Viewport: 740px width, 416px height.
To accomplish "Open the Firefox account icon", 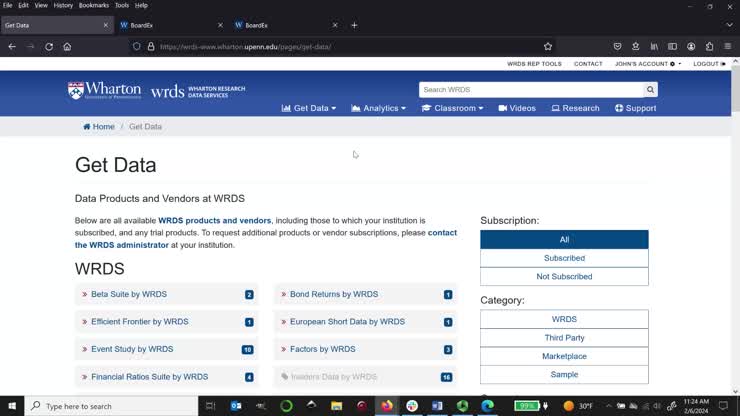I will point(691,47).
